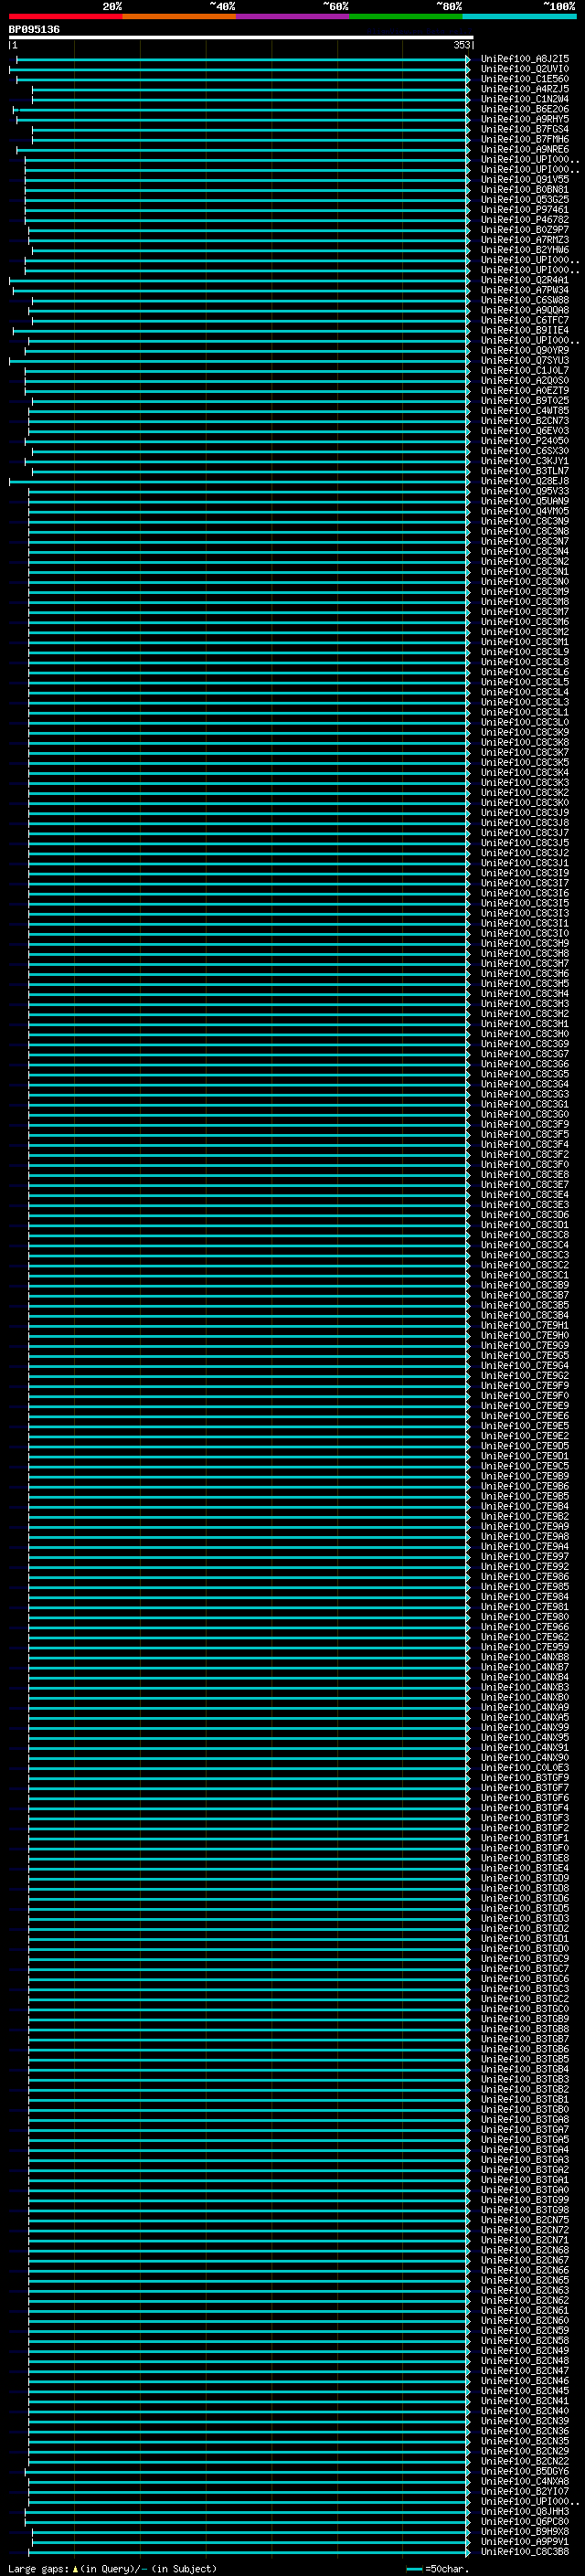Click the cyan ~100% identity color bar
585x2576 pixels.
point(519,16)
